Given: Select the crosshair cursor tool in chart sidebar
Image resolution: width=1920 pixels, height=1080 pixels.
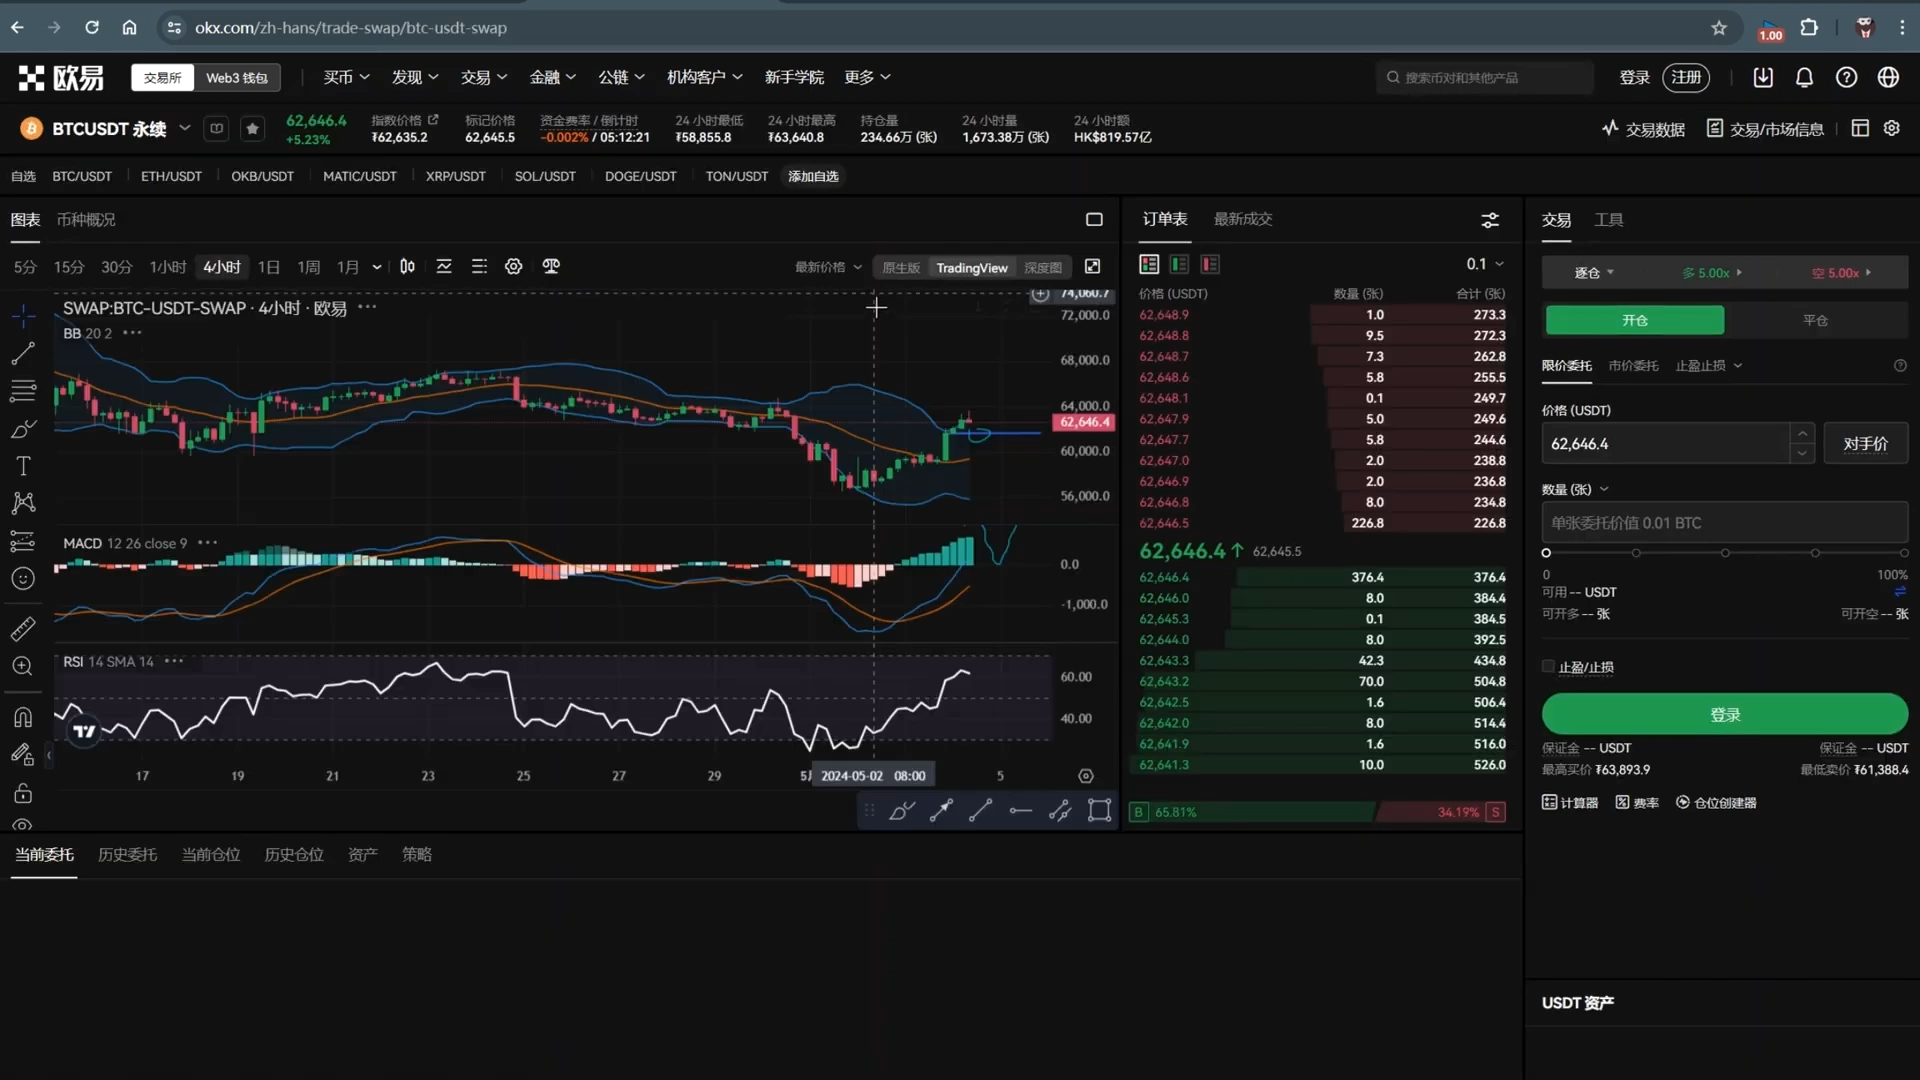Looking at the screenshot, I should coord(23,315).
